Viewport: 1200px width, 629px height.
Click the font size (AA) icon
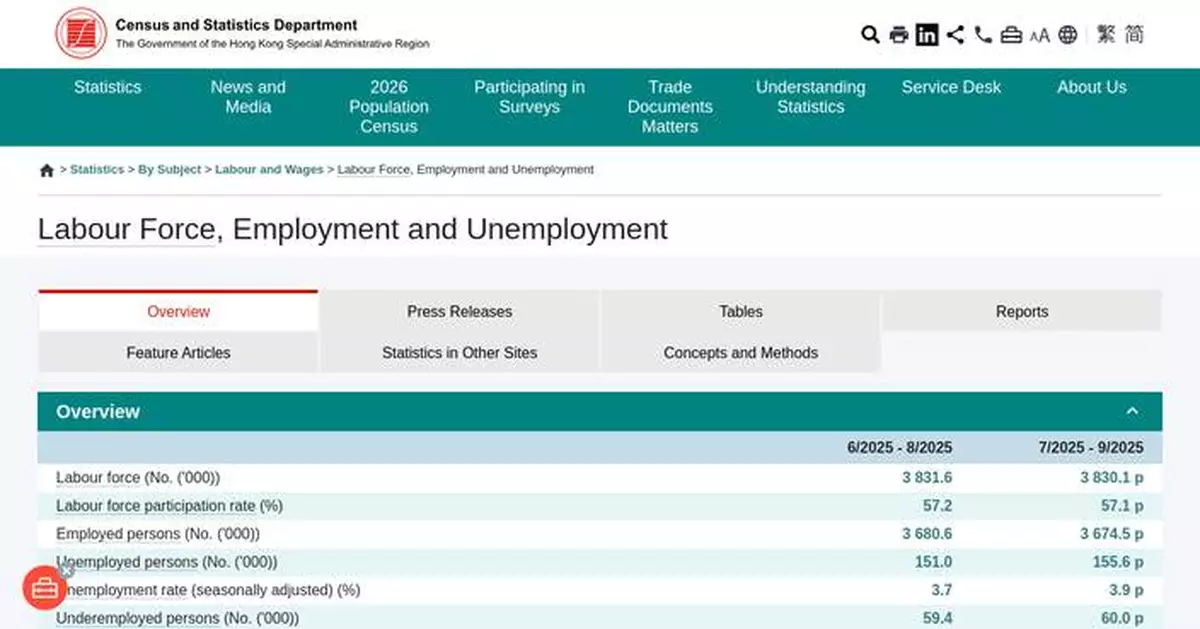pyautogui.click(x=1039, y=35)
